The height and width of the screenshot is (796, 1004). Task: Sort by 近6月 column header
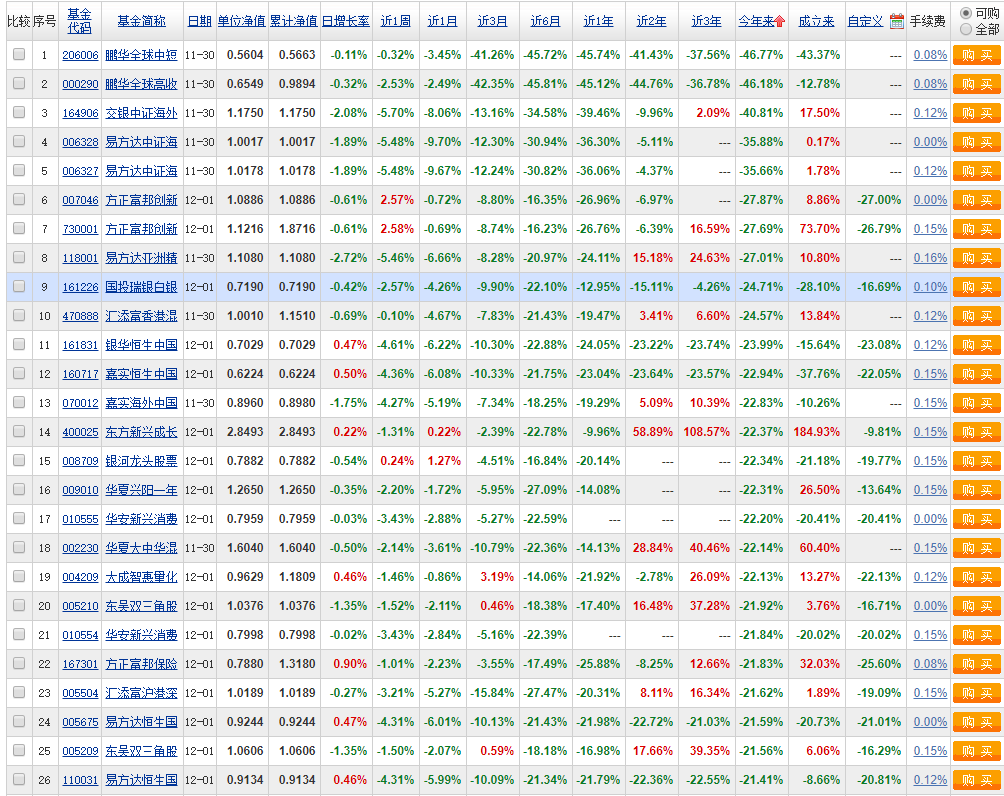pyautogui.click(x=546, y=21)
